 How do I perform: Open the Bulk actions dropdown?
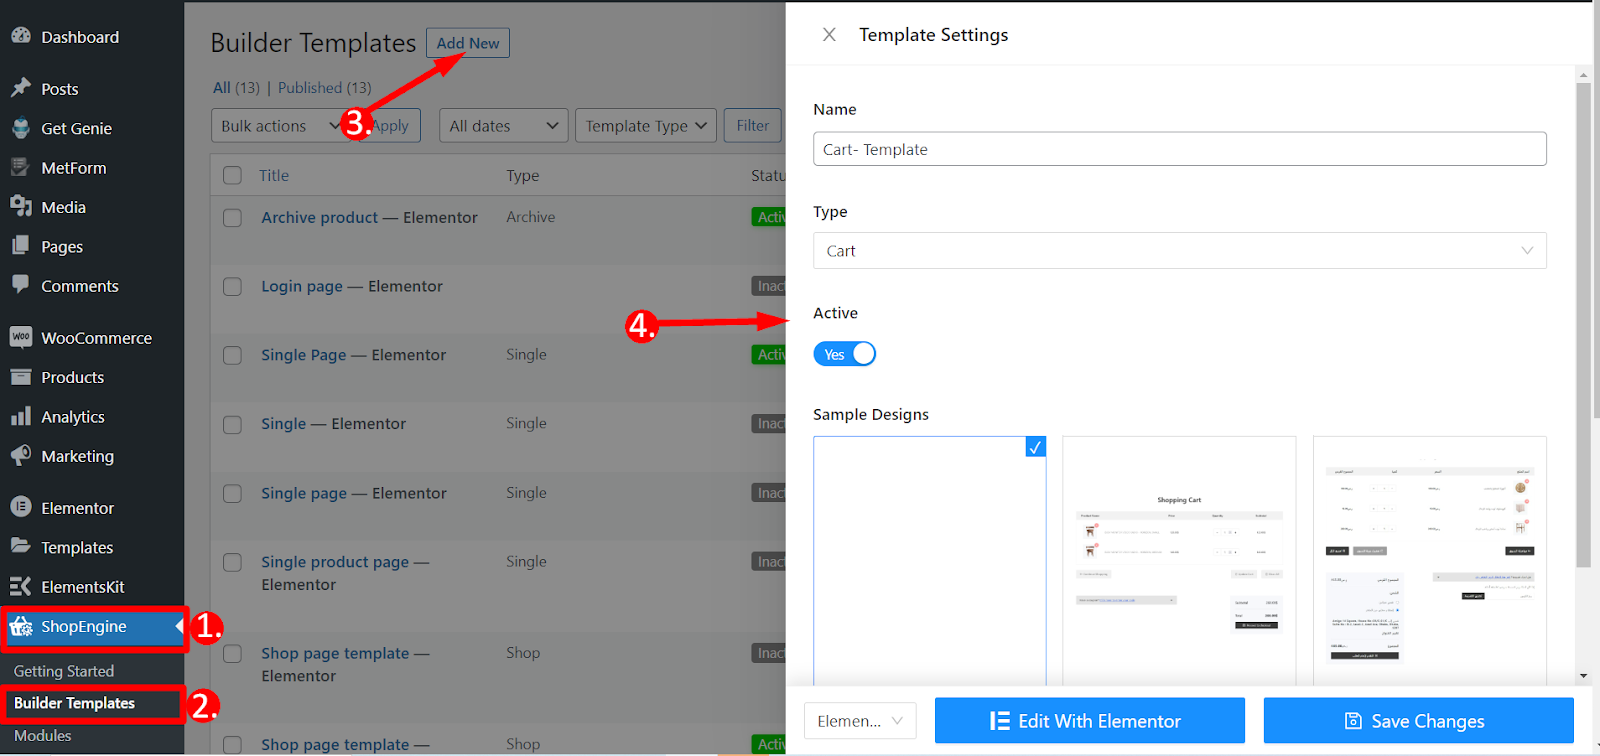click(279, 126)
